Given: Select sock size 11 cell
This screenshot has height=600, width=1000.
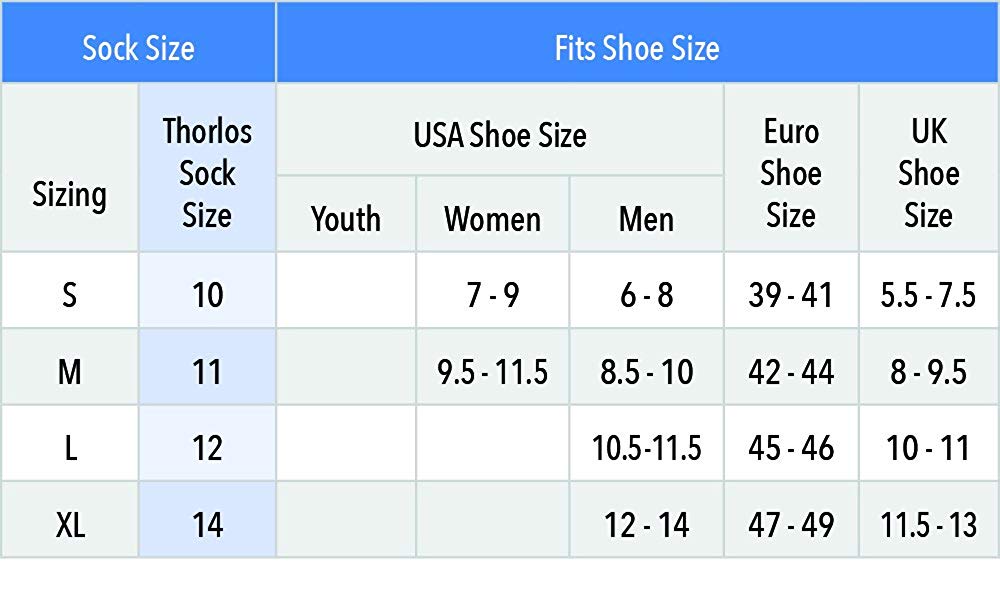Looking at the screenshot, I should (x=207, y=367).
